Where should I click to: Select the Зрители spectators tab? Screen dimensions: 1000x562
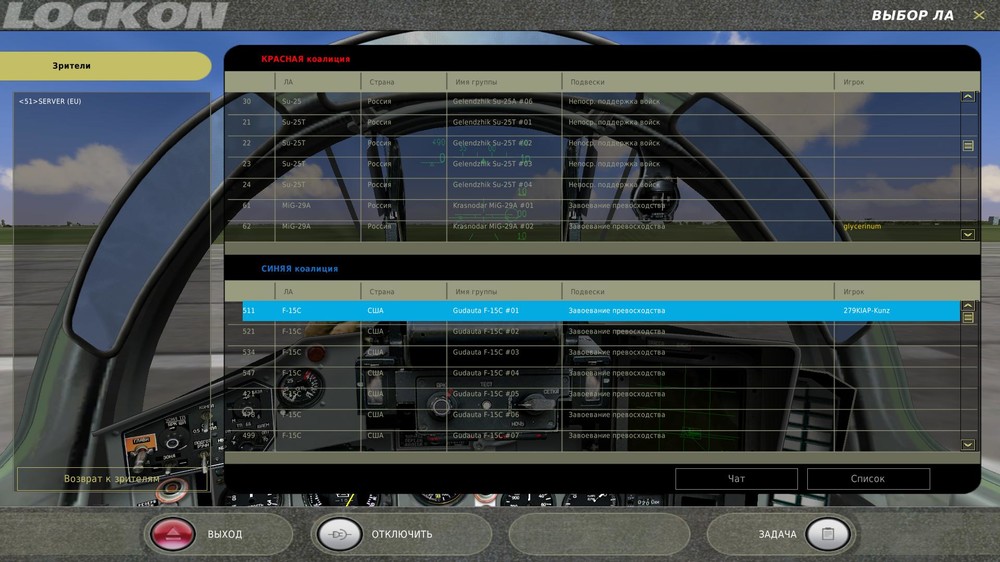(x=105, y=66)
